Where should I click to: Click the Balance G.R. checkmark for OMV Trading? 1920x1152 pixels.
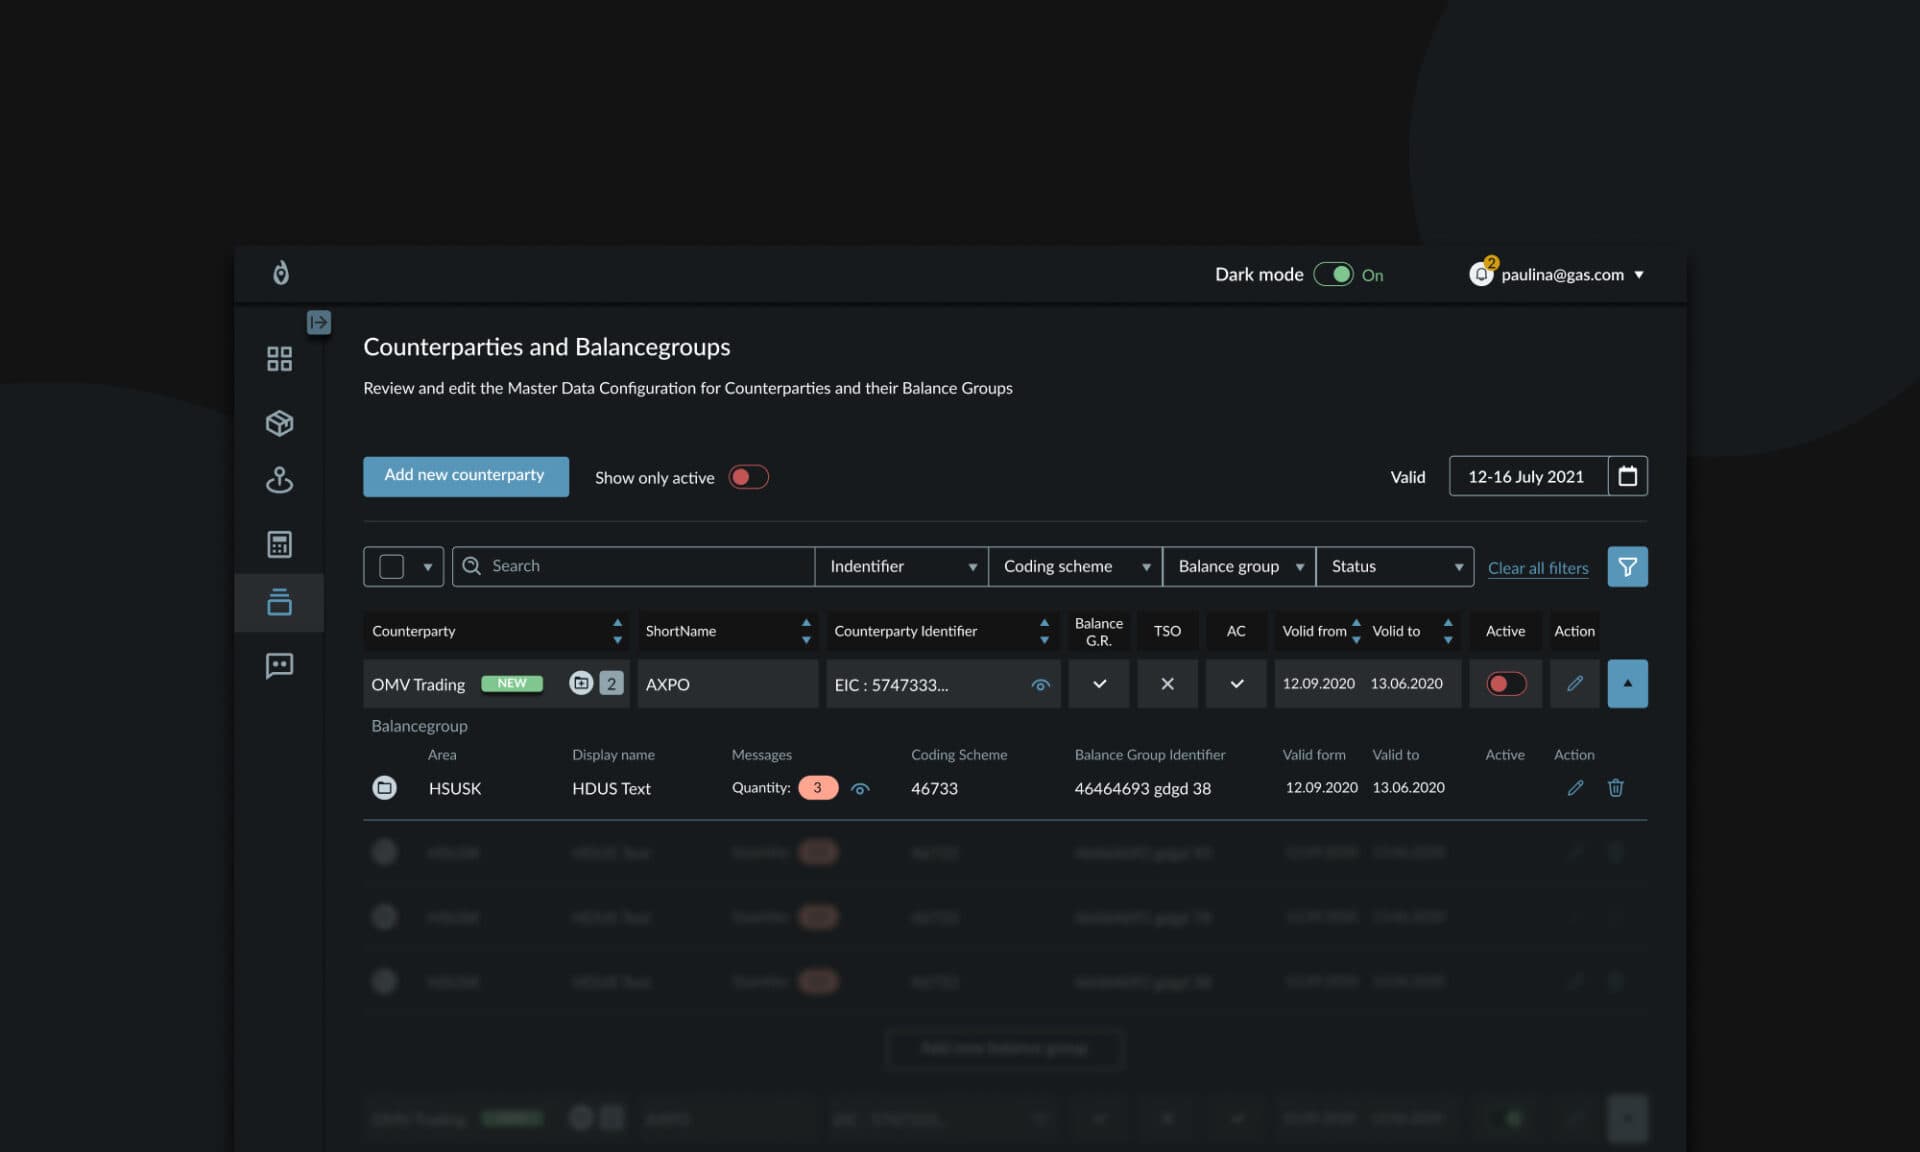[1099, 683]
